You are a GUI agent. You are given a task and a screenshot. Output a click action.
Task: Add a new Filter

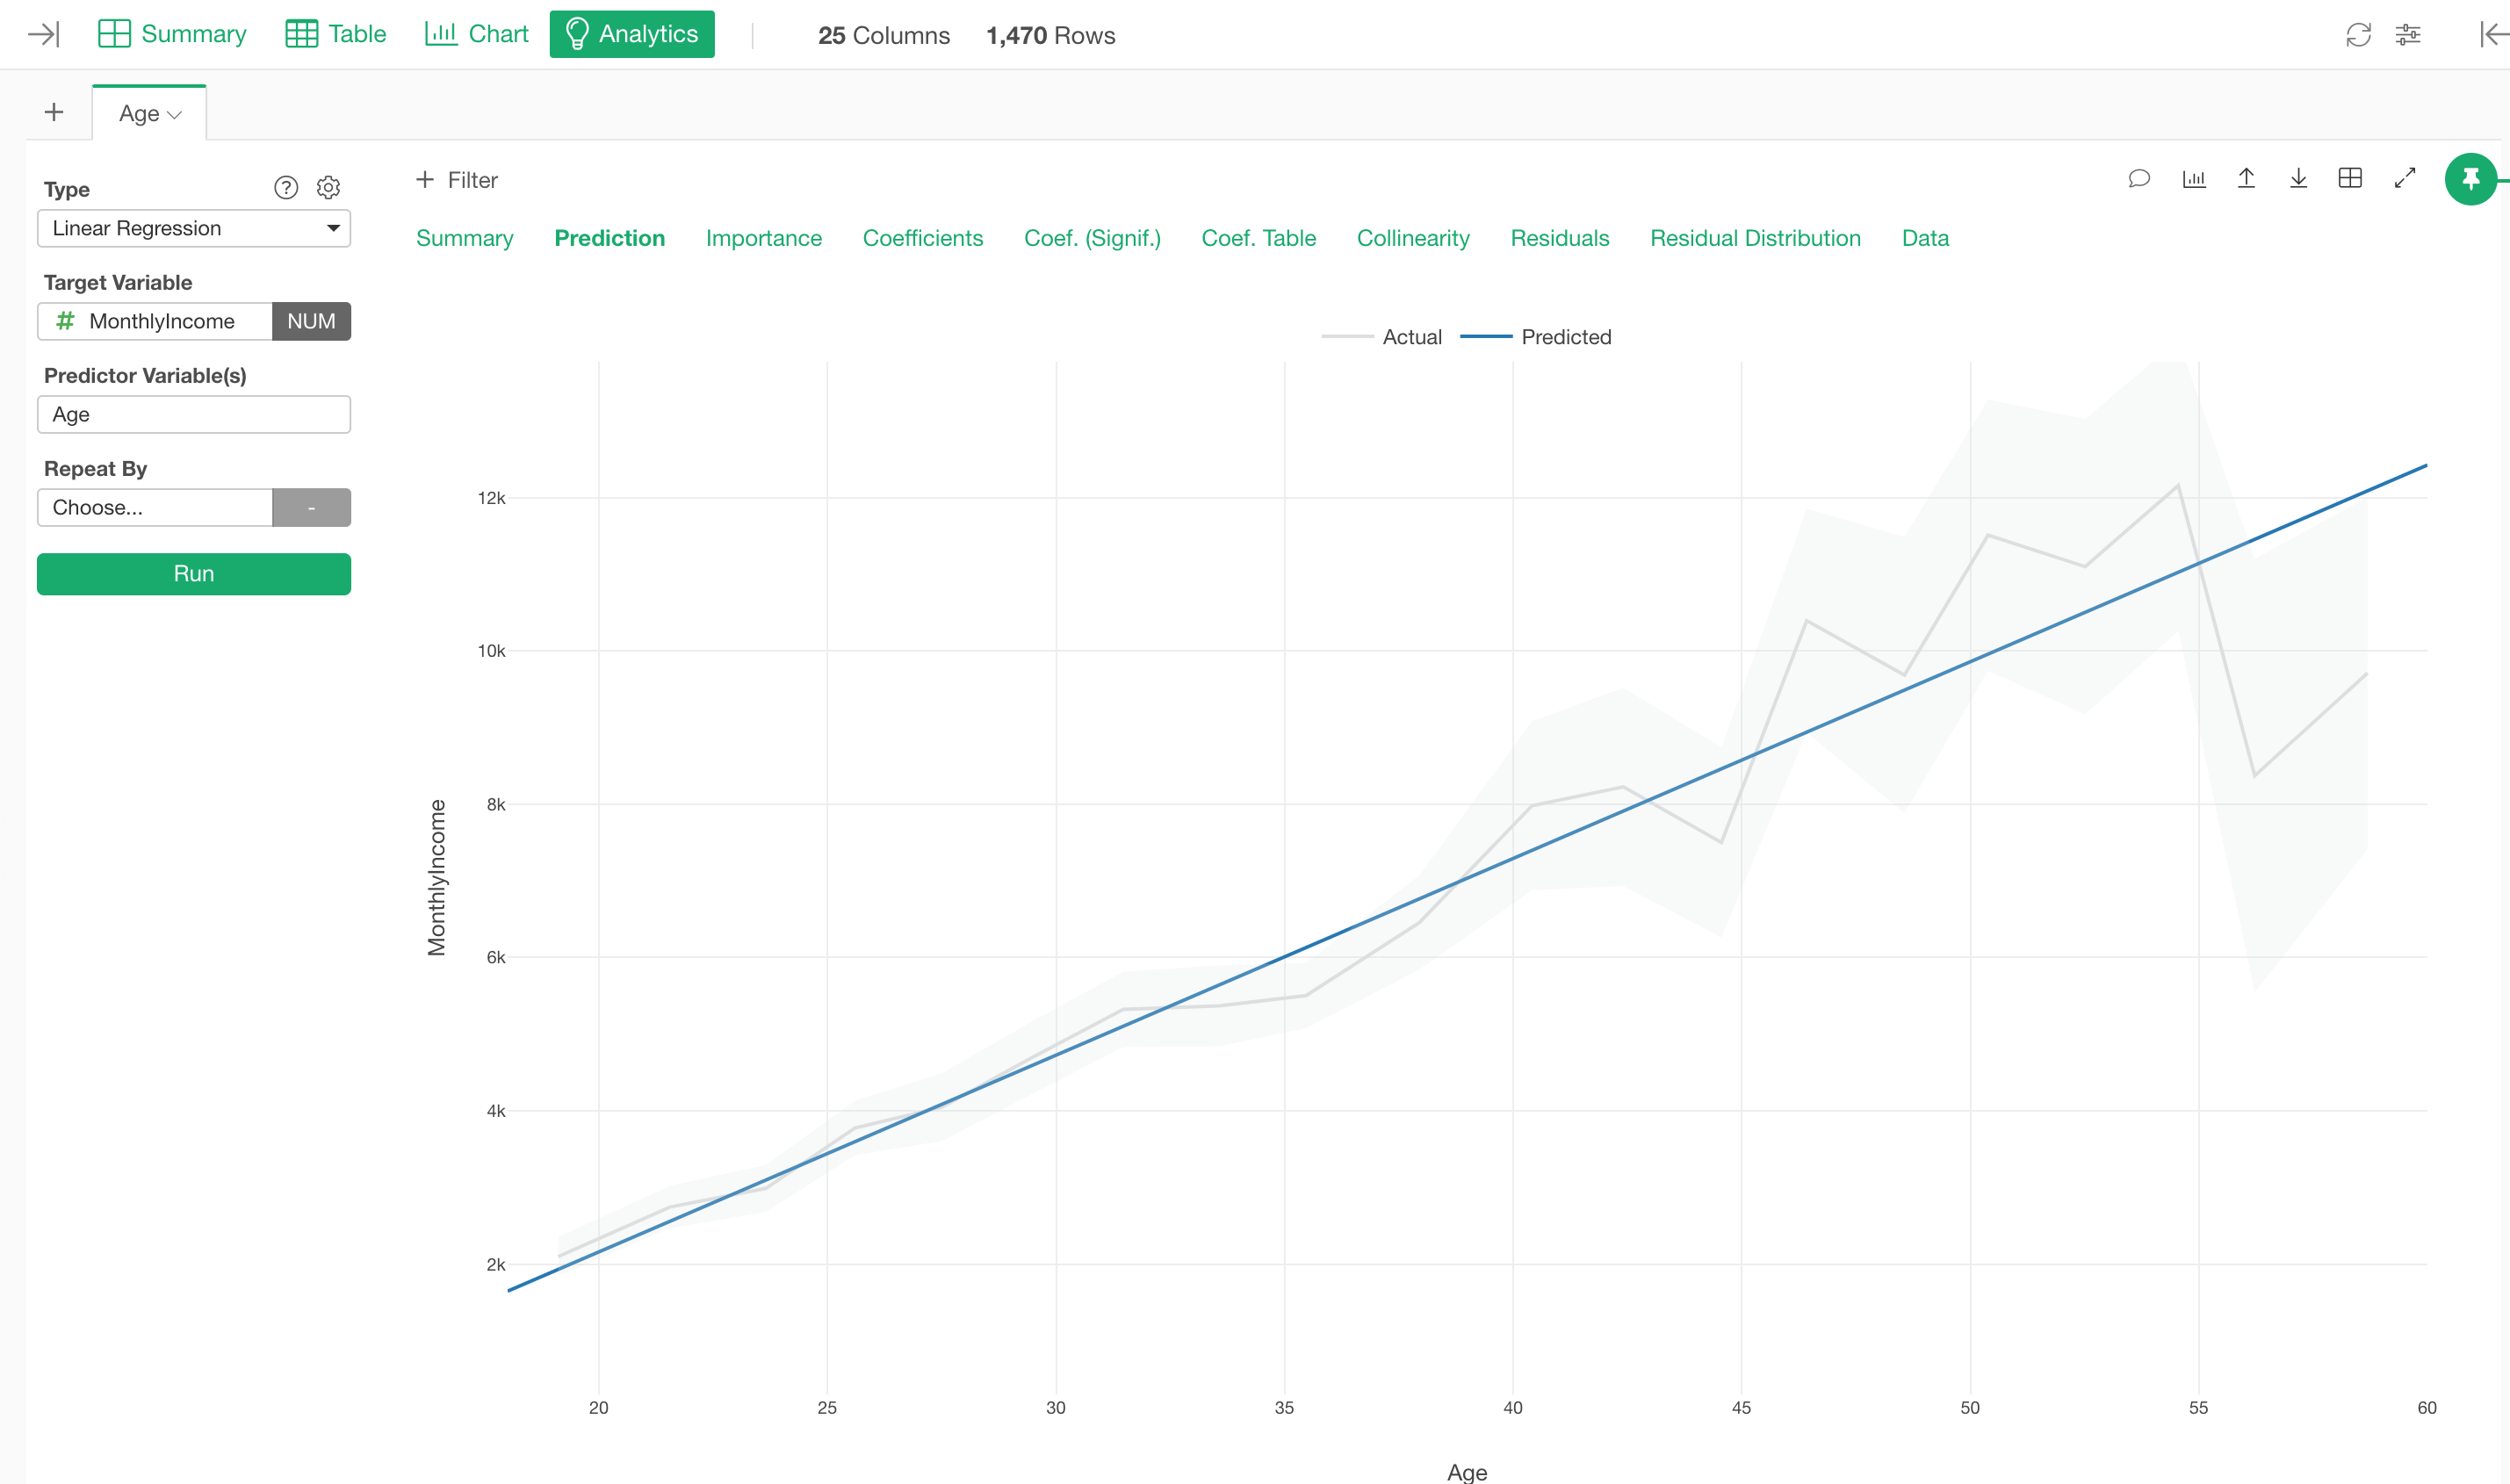point(457,180)
